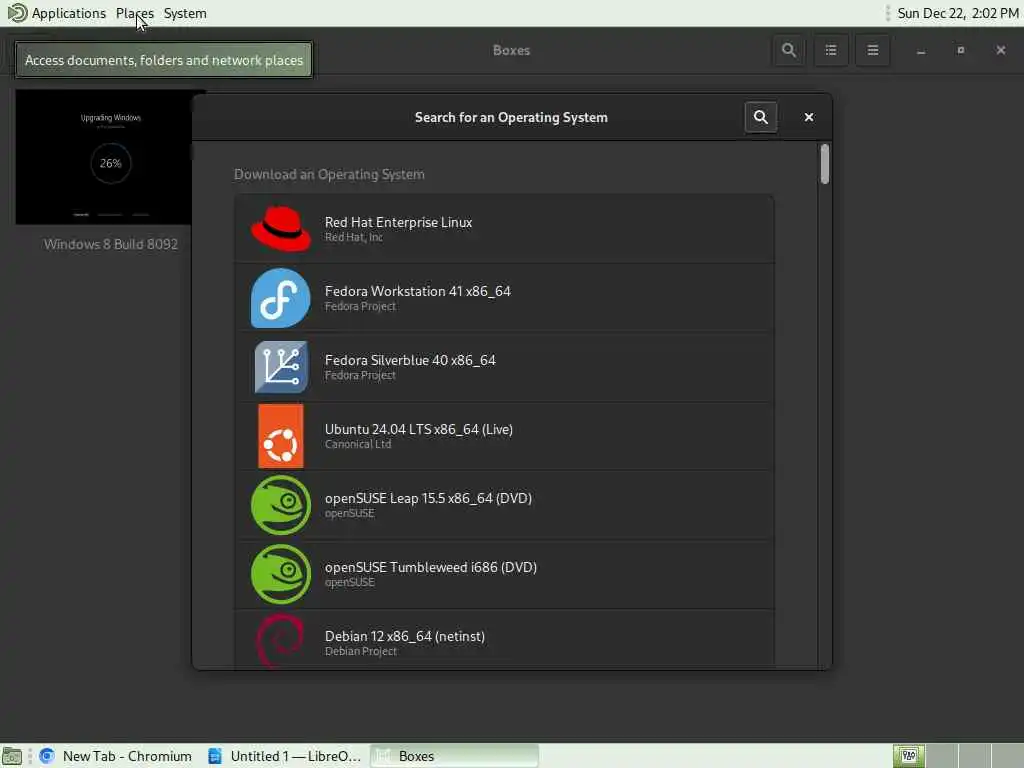
Task: Select Red Hat Enterprise Linux logo
Action: (281, 229)
